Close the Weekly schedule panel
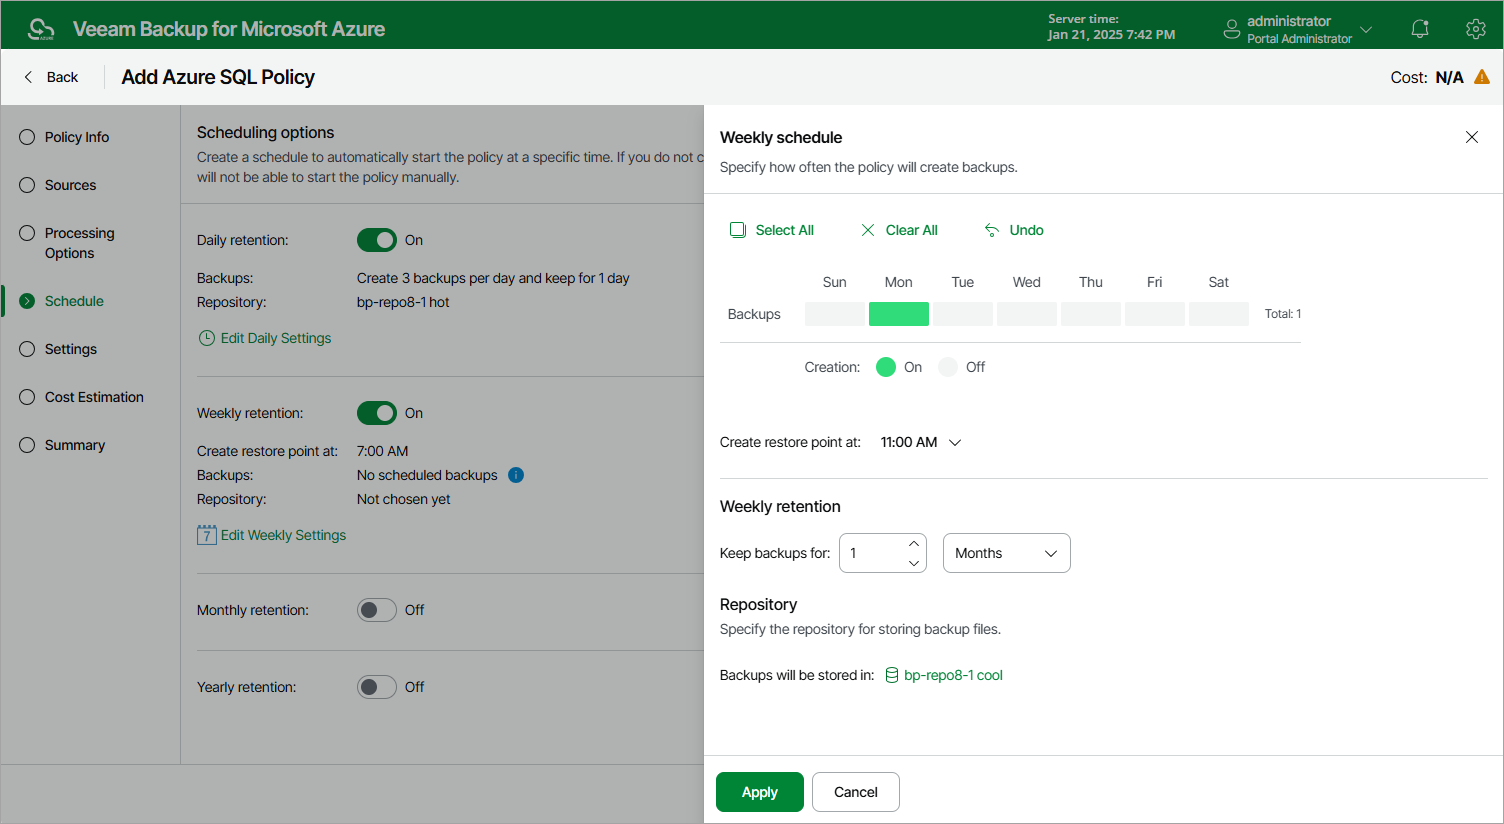 coord(1472,137)
